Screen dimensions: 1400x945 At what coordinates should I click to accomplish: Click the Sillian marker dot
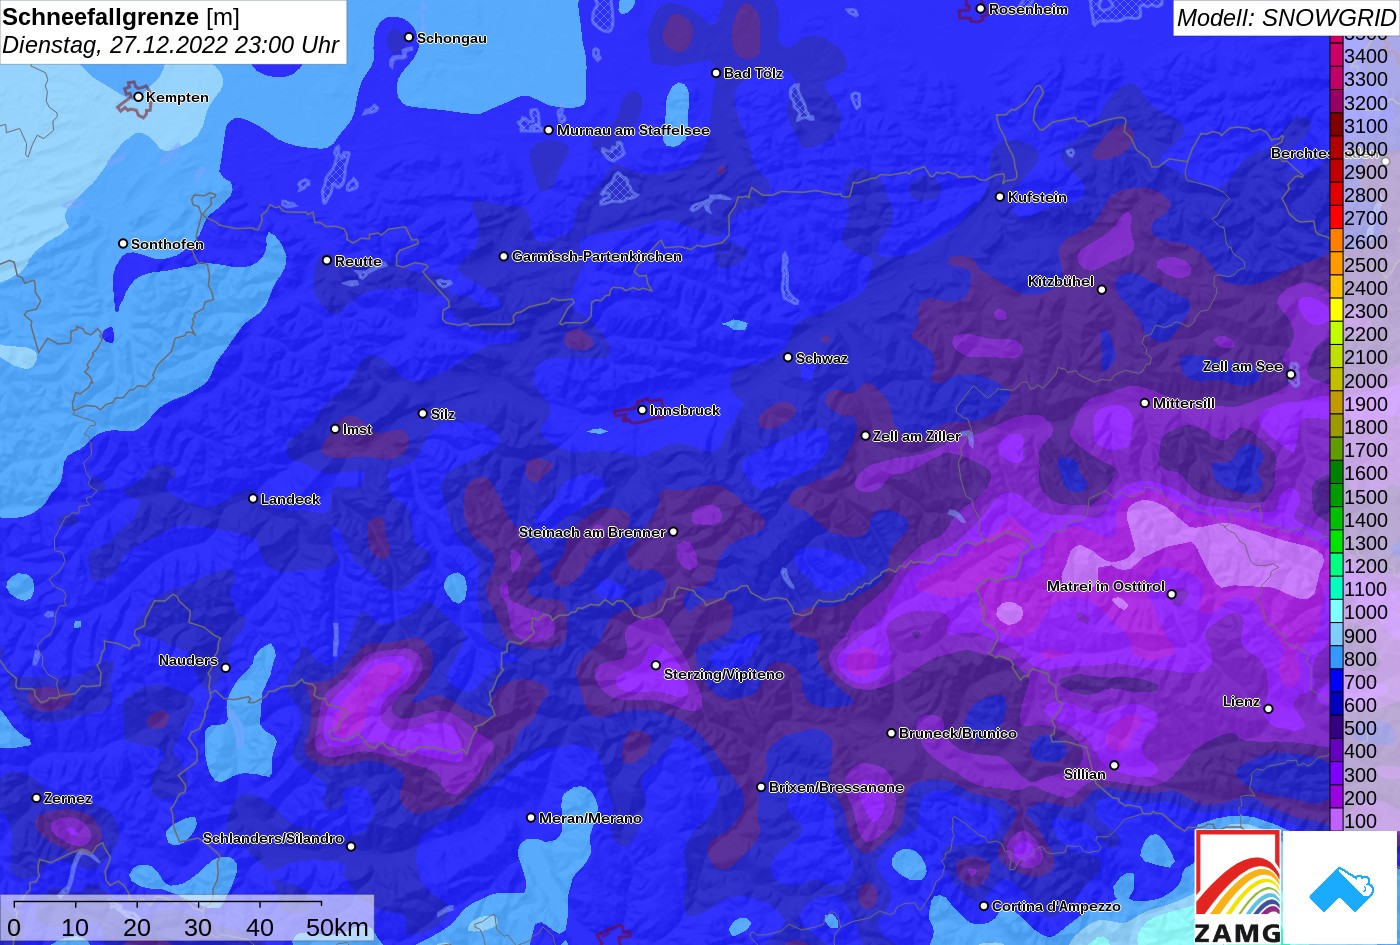[1114, 766]
